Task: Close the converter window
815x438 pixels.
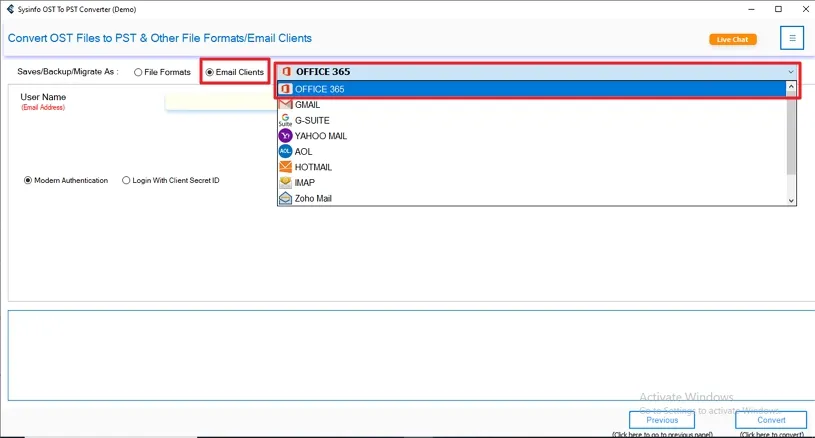Action: click(805, 9)
